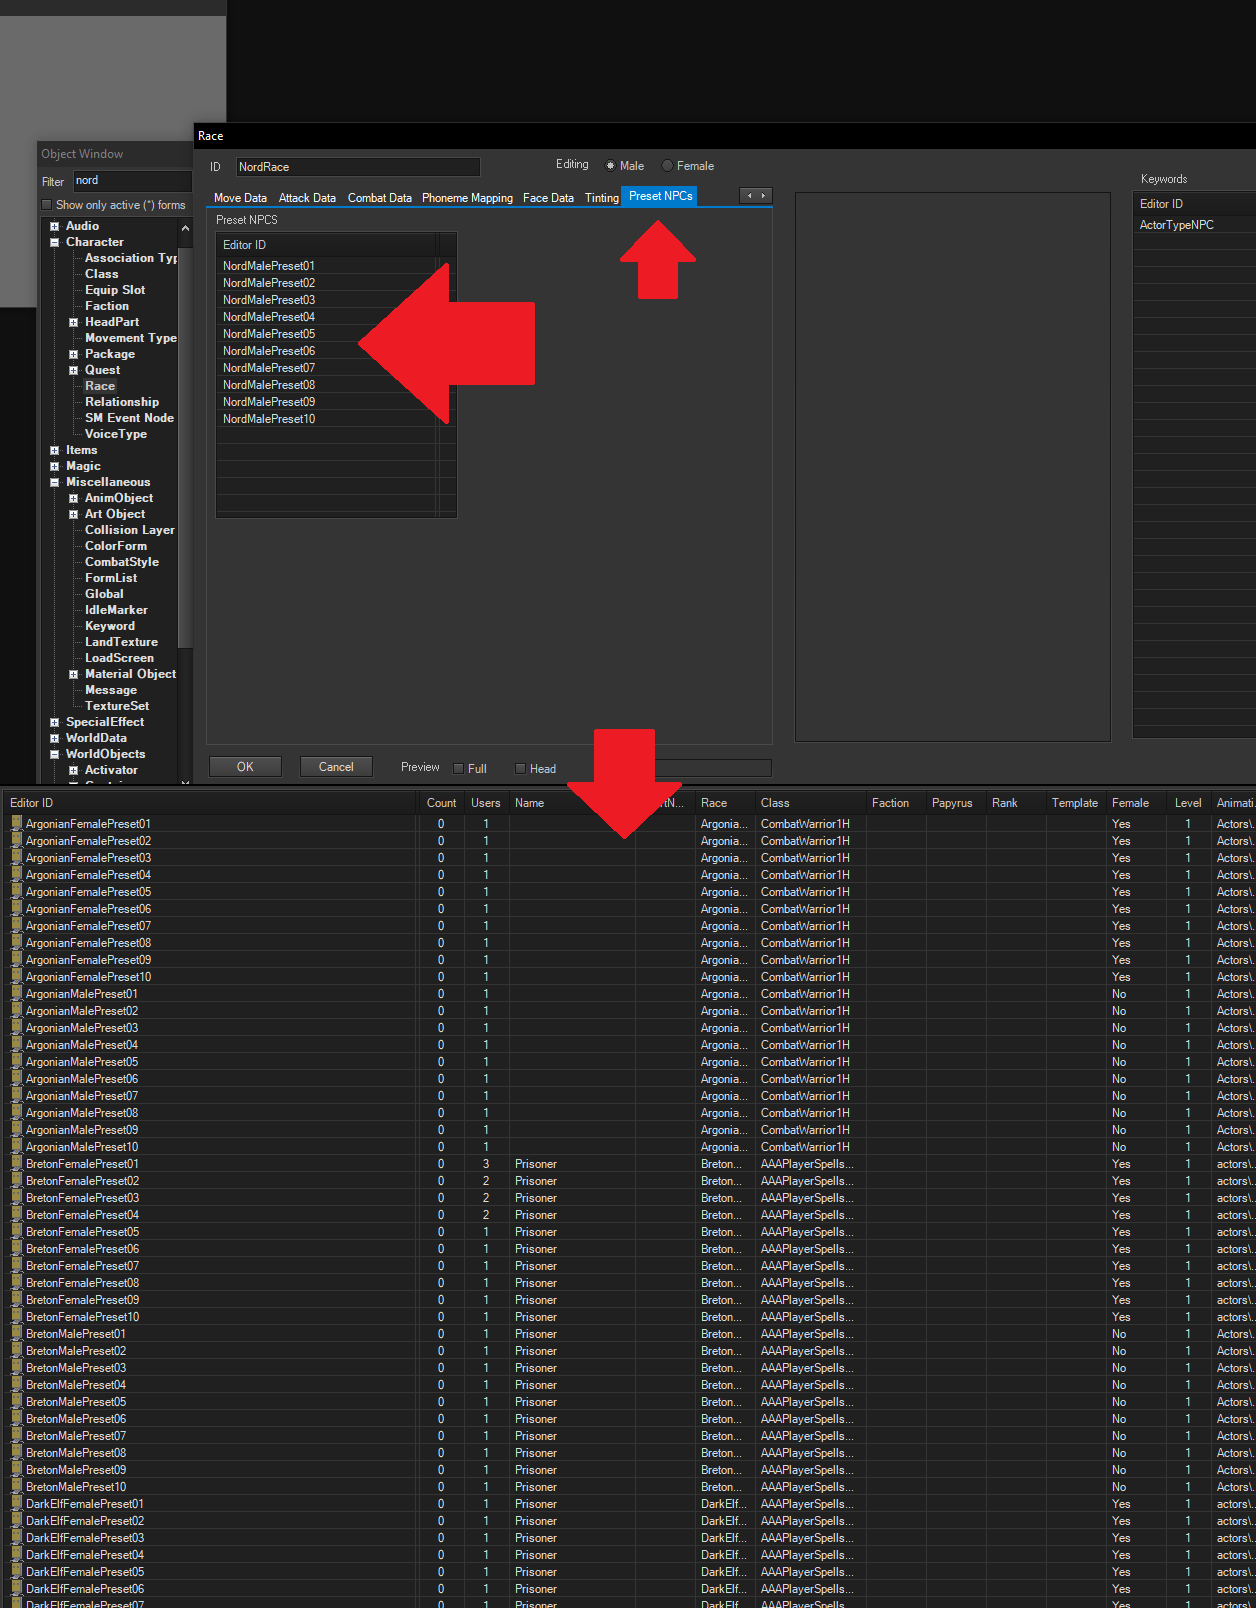The image size is (1256, 1608).
Task: Expand the WorldData tree node
Action: coord(55,739)
